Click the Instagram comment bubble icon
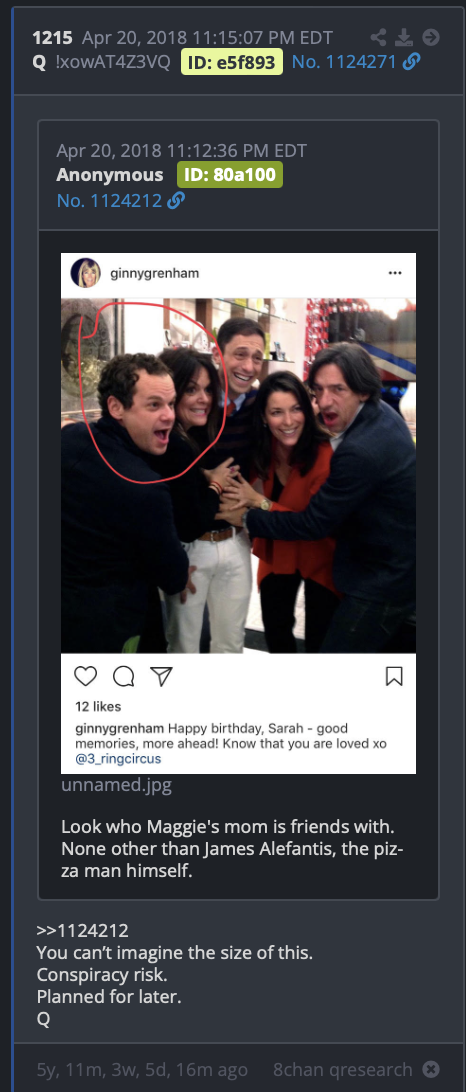 coord(124,676)
